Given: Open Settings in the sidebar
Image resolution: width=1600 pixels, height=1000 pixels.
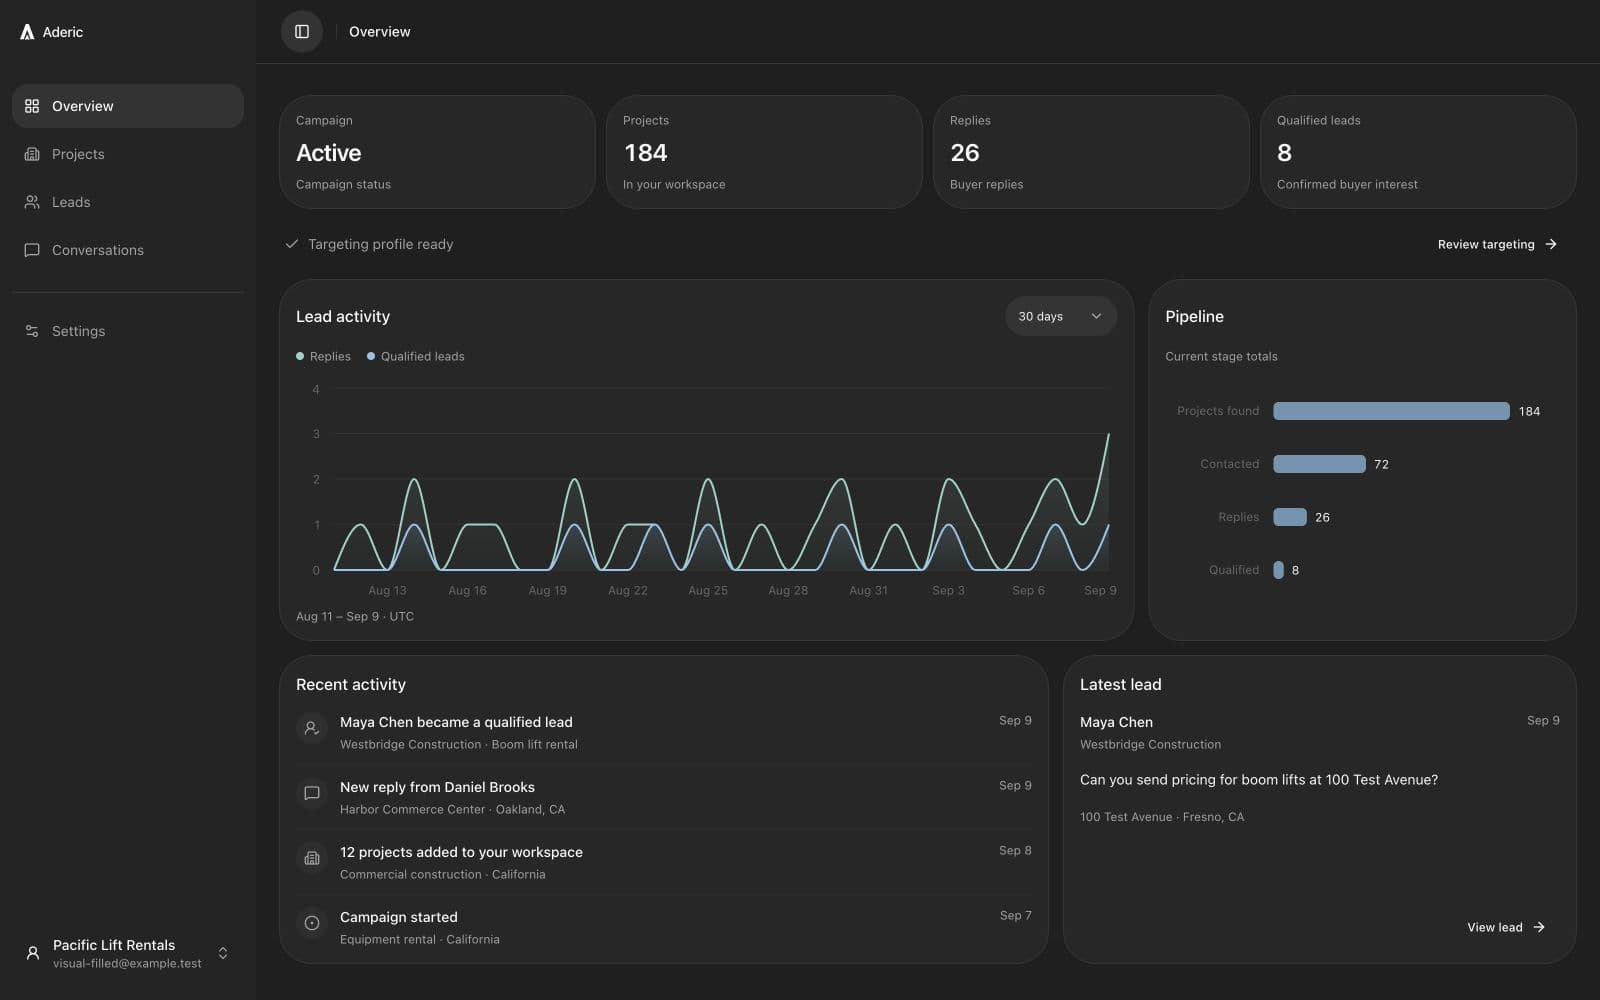Looking at the screenshot, I should pyautogui.click(x=128, y=331).
